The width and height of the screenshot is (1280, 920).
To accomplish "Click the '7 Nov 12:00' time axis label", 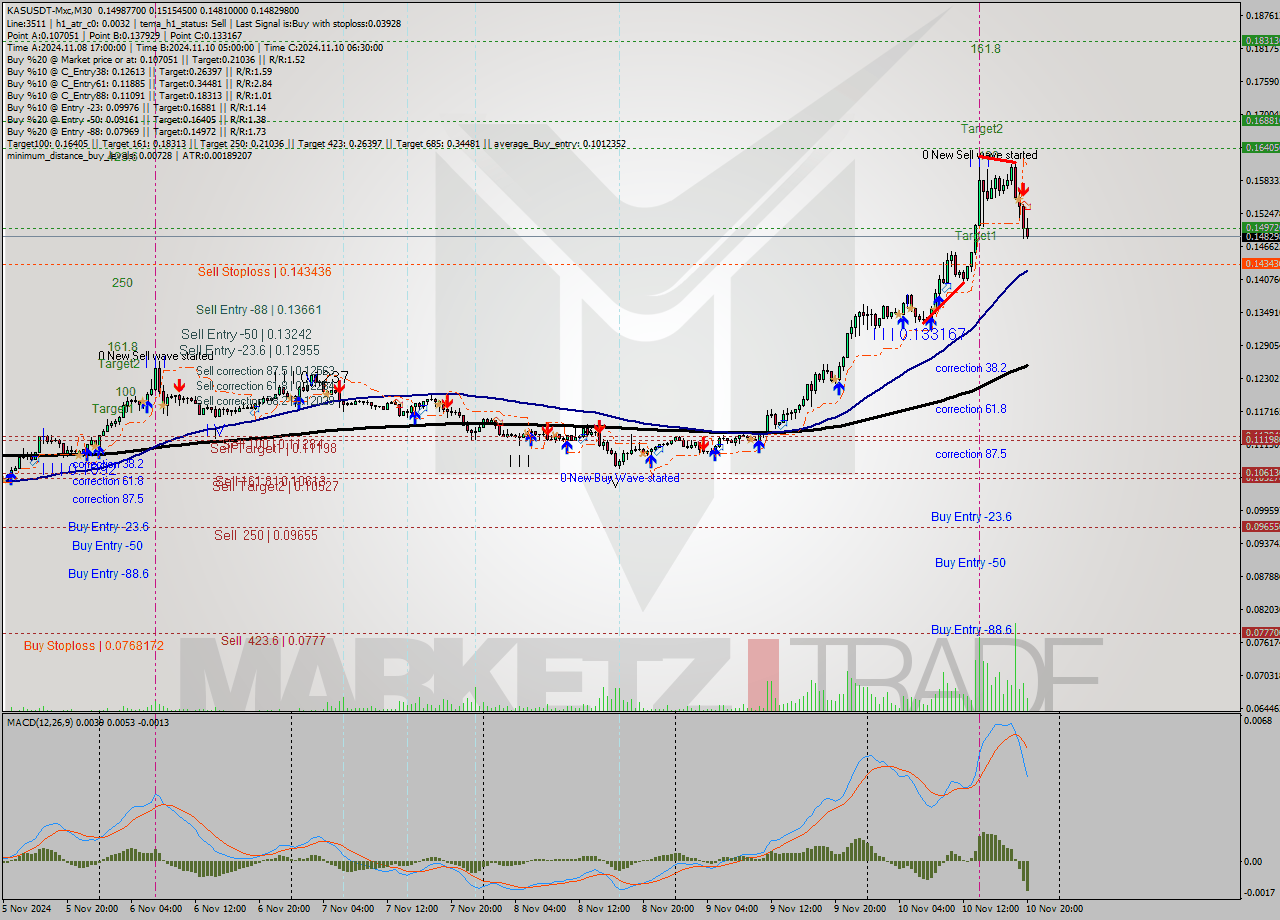I will tap(413, 909).
